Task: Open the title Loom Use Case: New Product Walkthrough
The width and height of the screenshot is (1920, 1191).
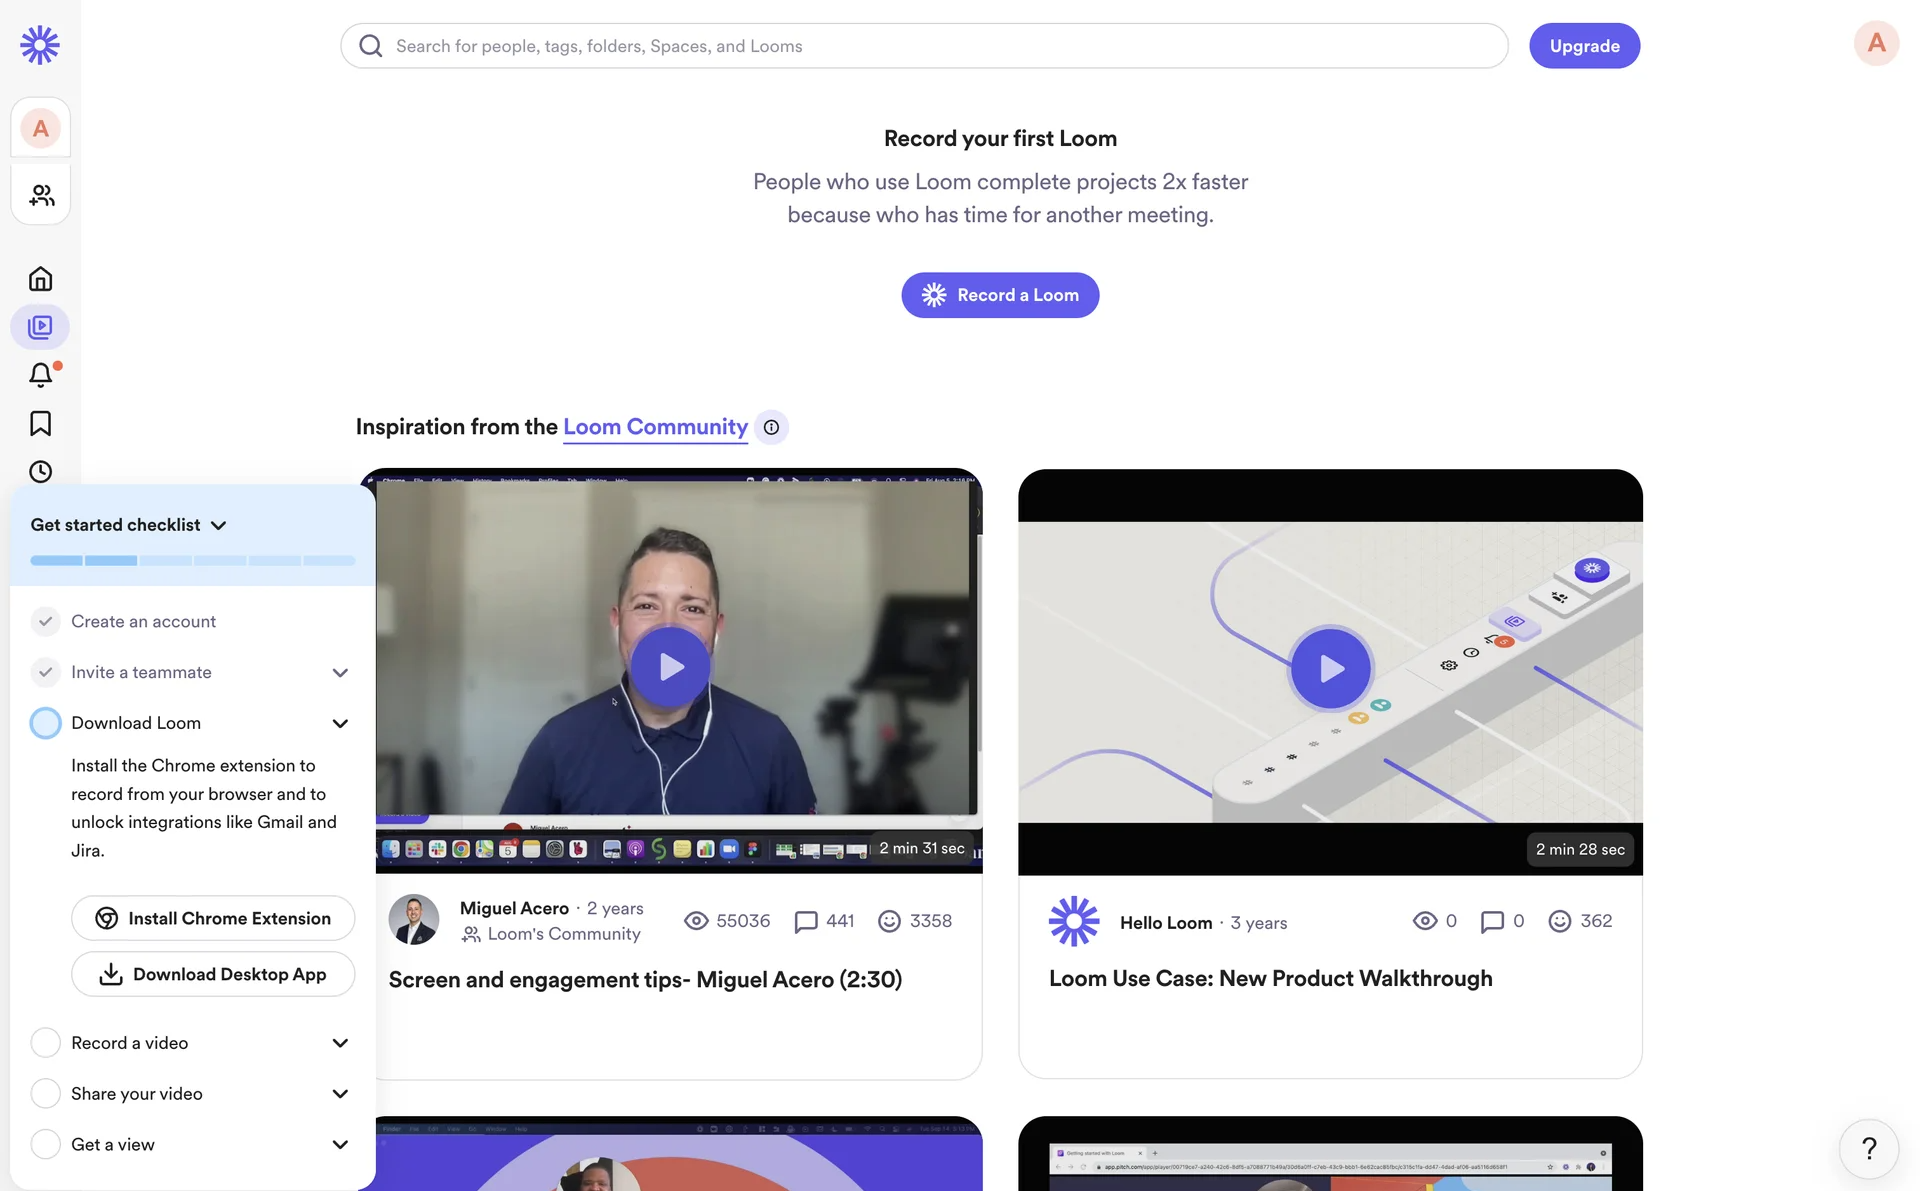Action: tap(1271, 979)
